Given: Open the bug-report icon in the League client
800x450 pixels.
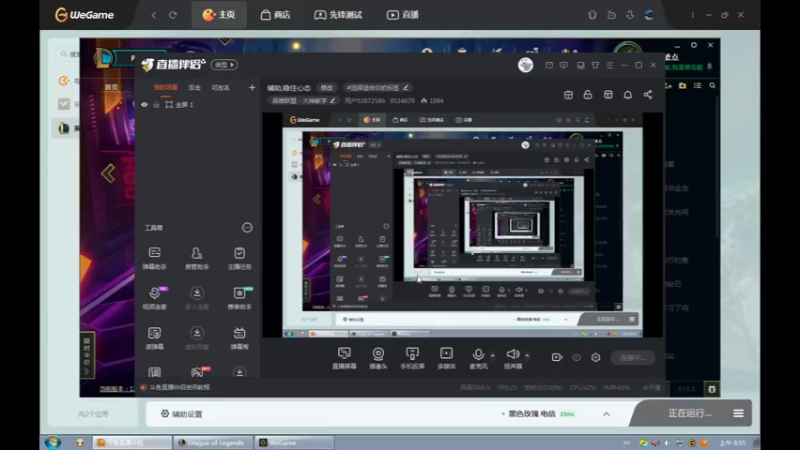Looking at the screenshot, I should [712, 389].
